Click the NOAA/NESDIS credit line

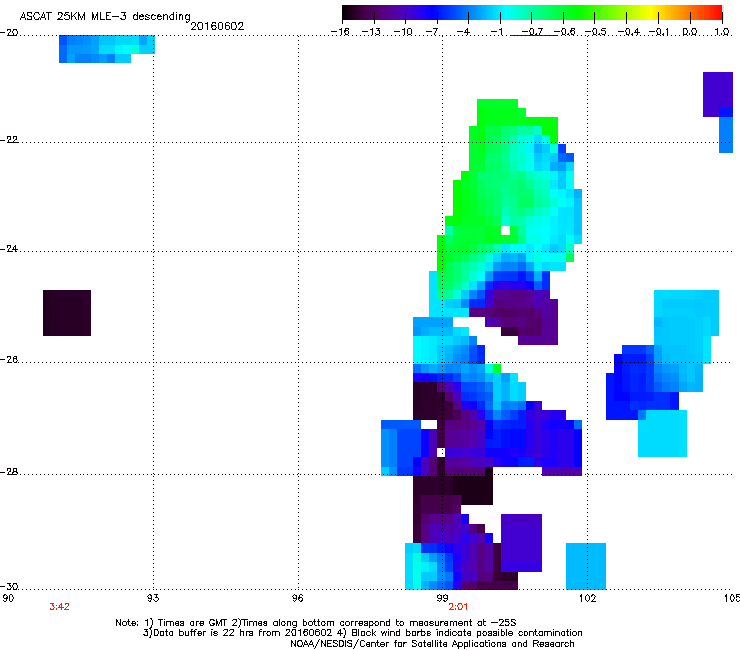[x=432, y=644]
